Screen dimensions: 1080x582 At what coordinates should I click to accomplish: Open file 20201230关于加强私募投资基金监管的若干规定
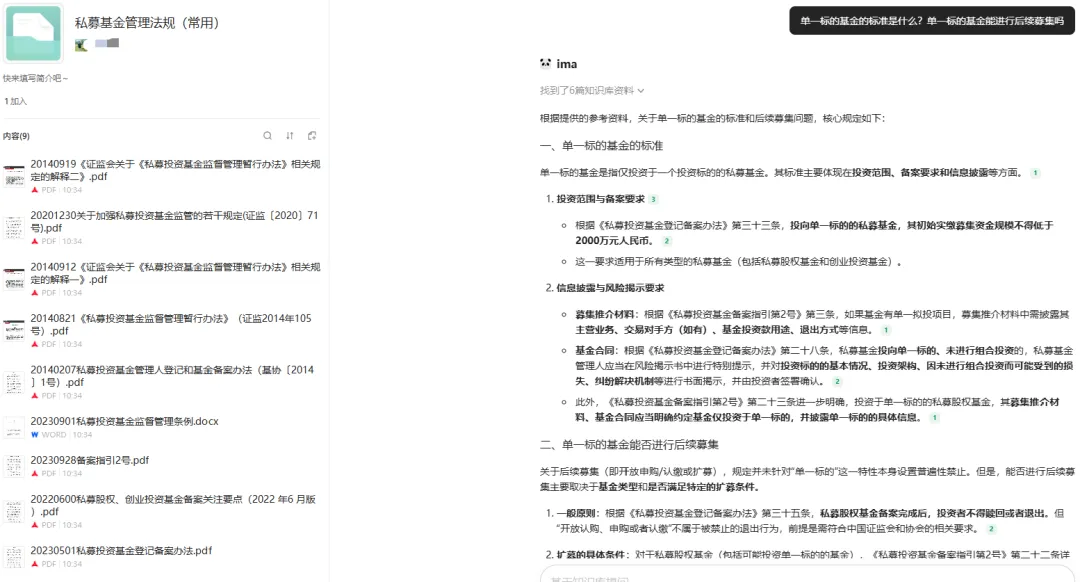[175, 222]
